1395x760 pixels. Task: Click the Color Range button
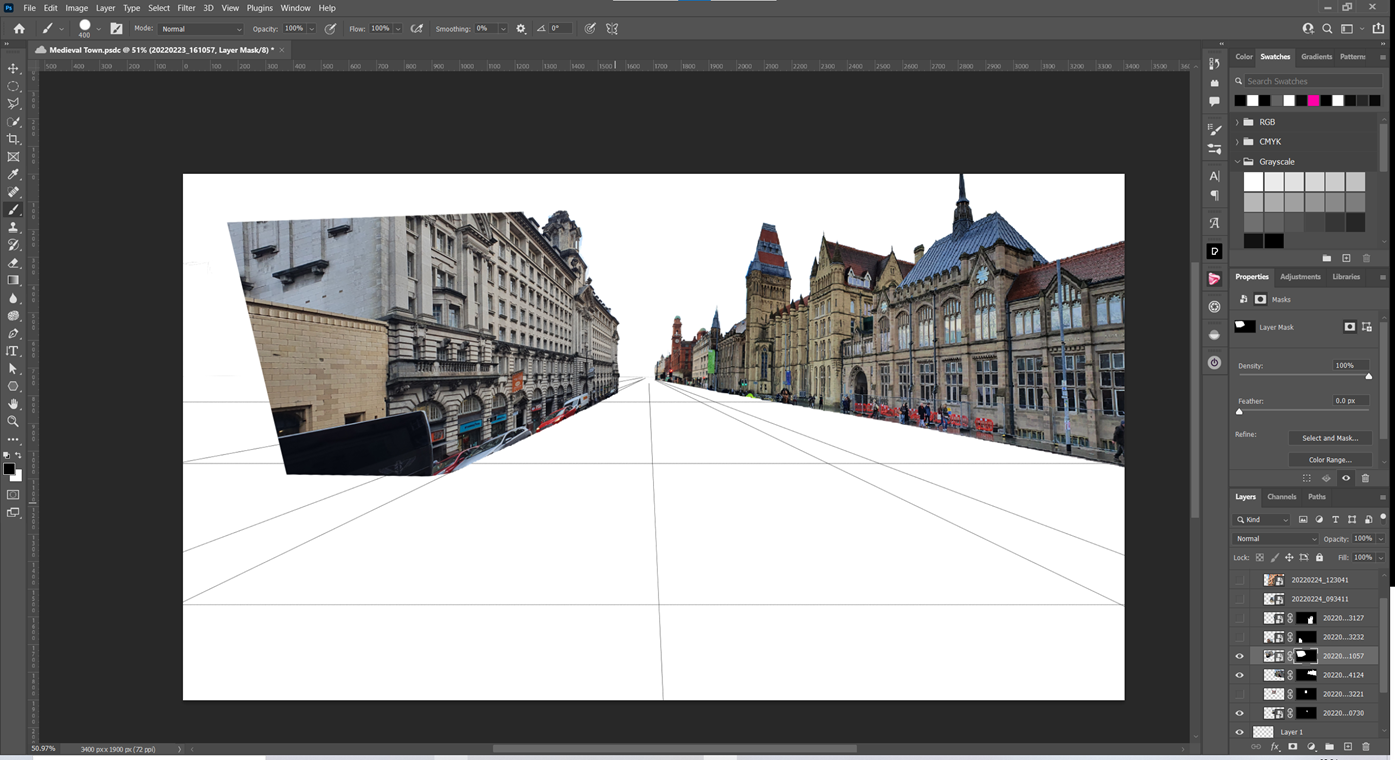point(1329,460)
